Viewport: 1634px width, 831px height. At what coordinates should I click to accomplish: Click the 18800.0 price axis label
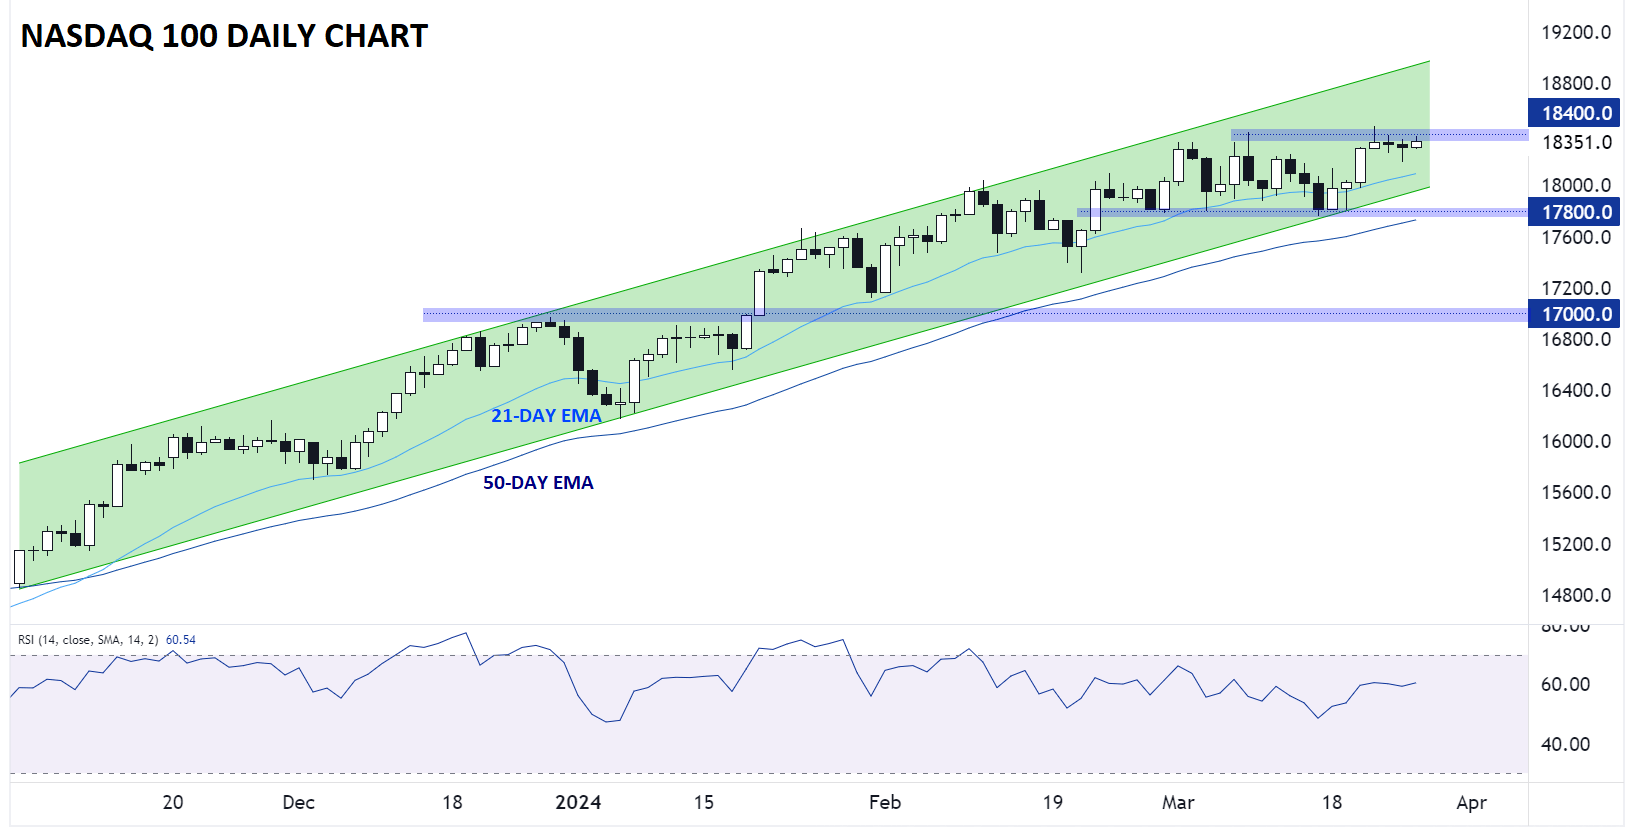[x=1576, y=84]
